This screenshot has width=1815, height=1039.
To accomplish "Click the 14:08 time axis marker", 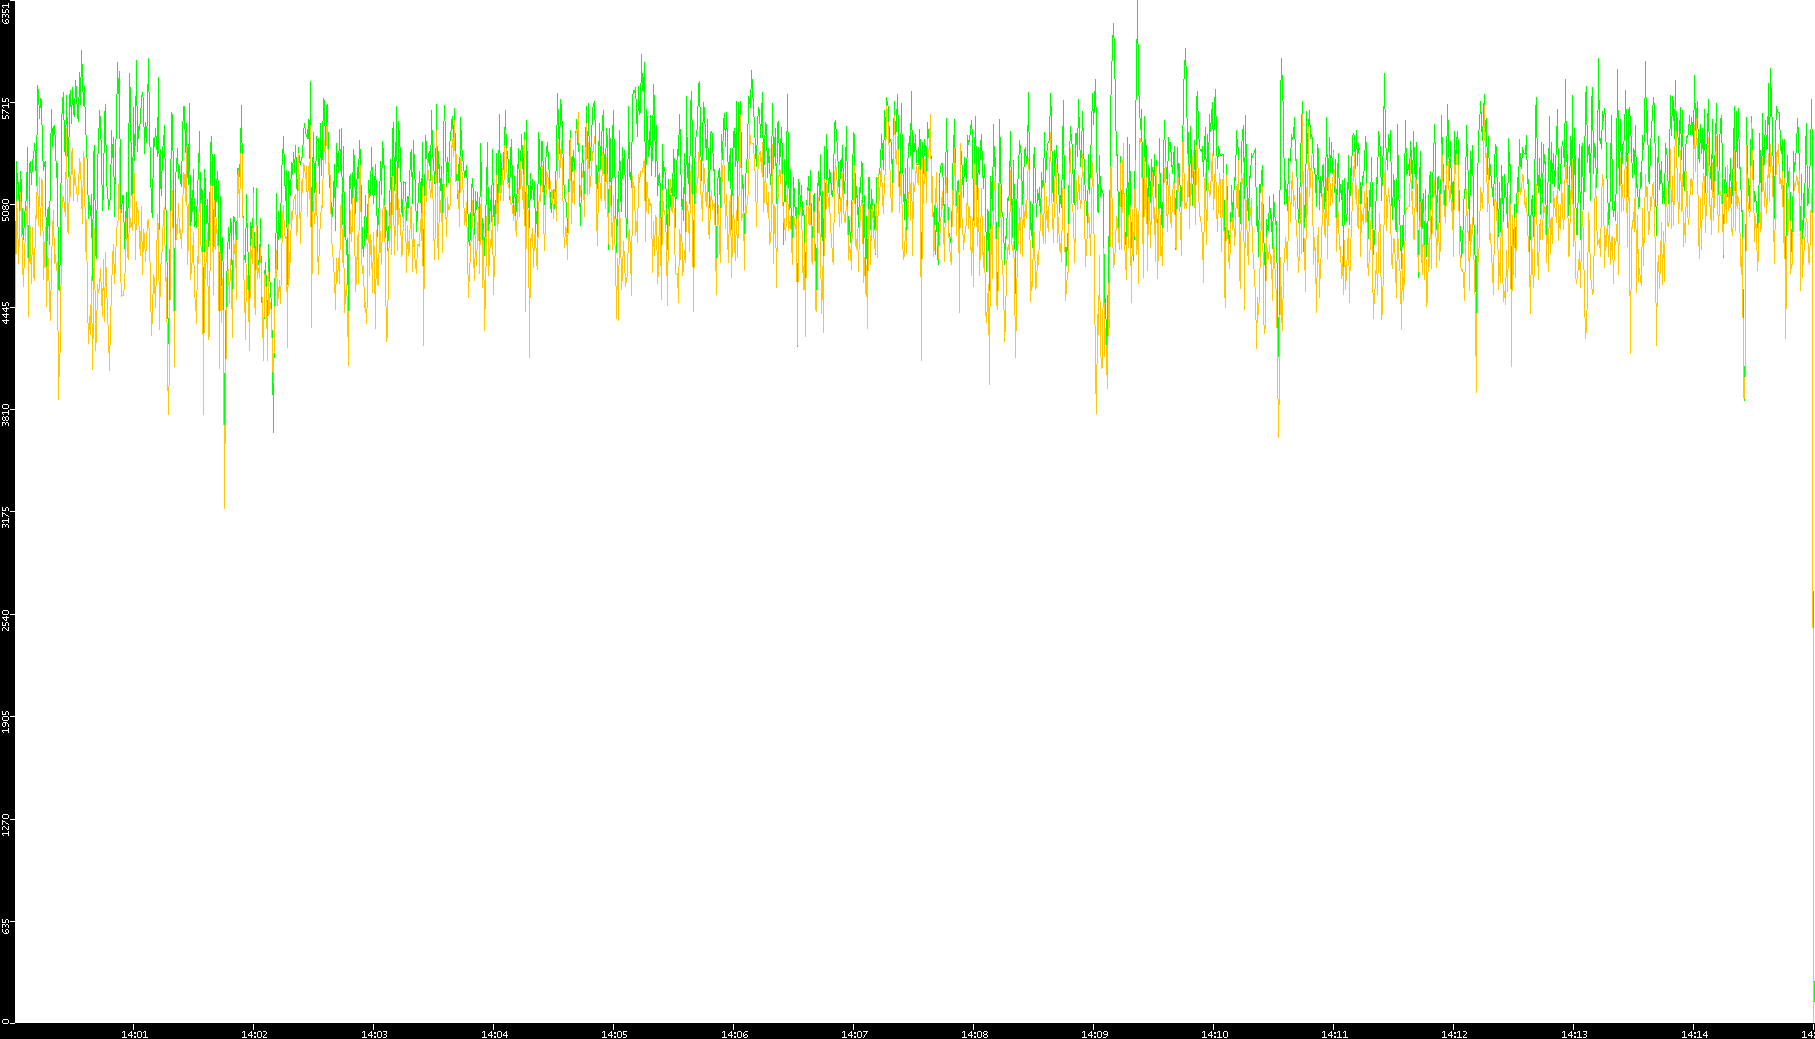I will coord(974,1034).
